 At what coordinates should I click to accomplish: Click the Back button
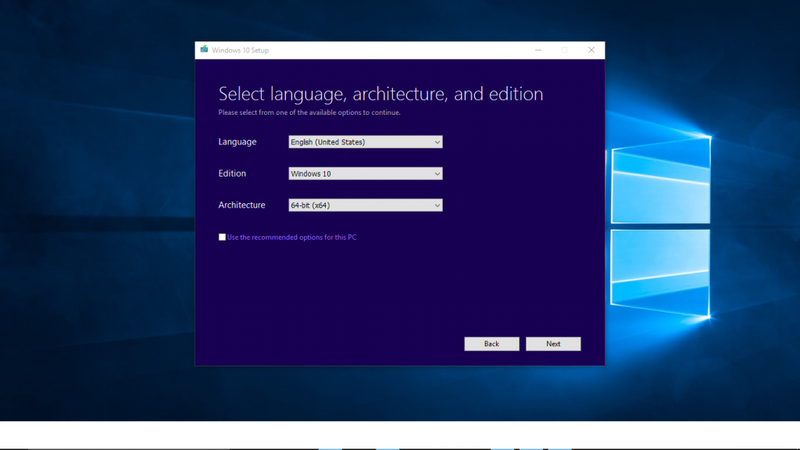(x=491, y=344)
